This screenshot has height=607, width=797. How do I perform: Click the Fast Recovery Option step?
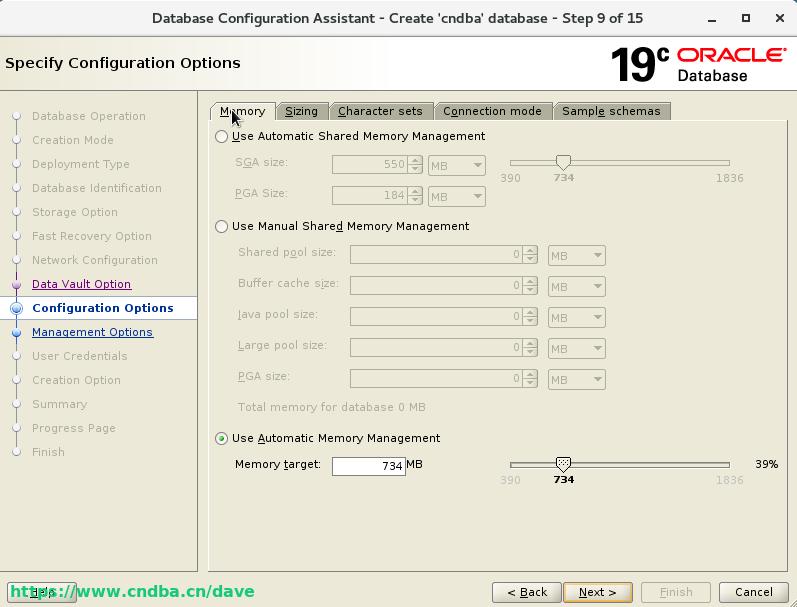point(91,236)
